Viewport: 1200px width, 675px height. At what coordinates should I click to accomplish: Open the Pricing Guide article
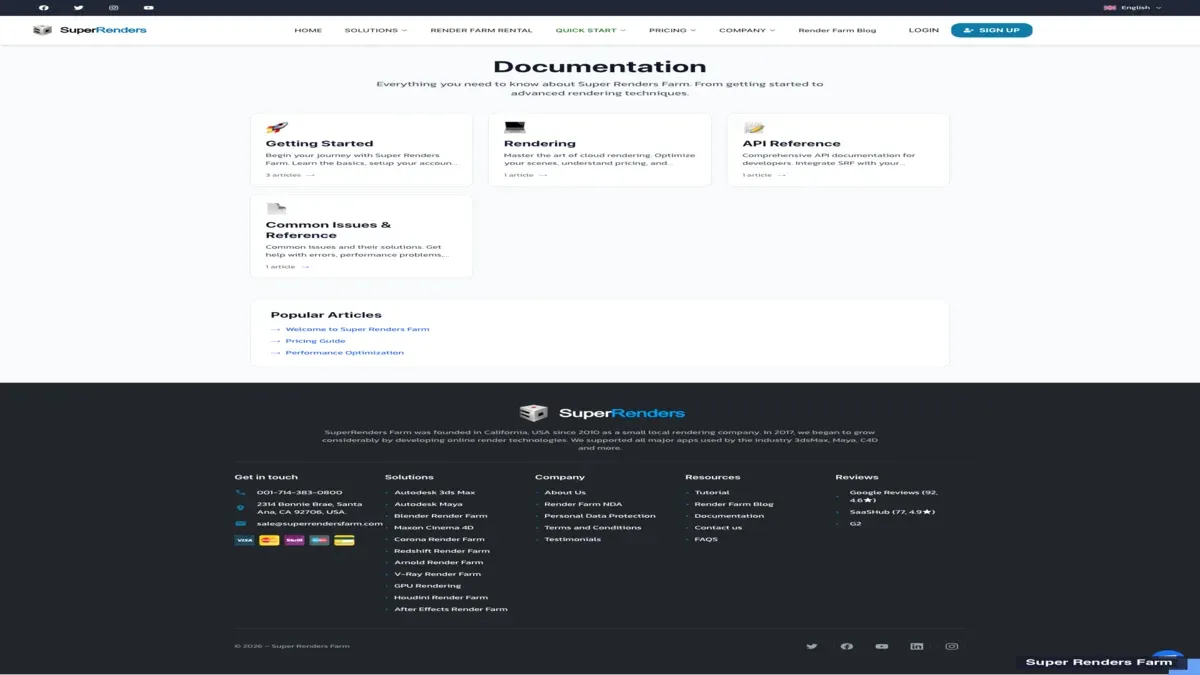click(315, 341)
